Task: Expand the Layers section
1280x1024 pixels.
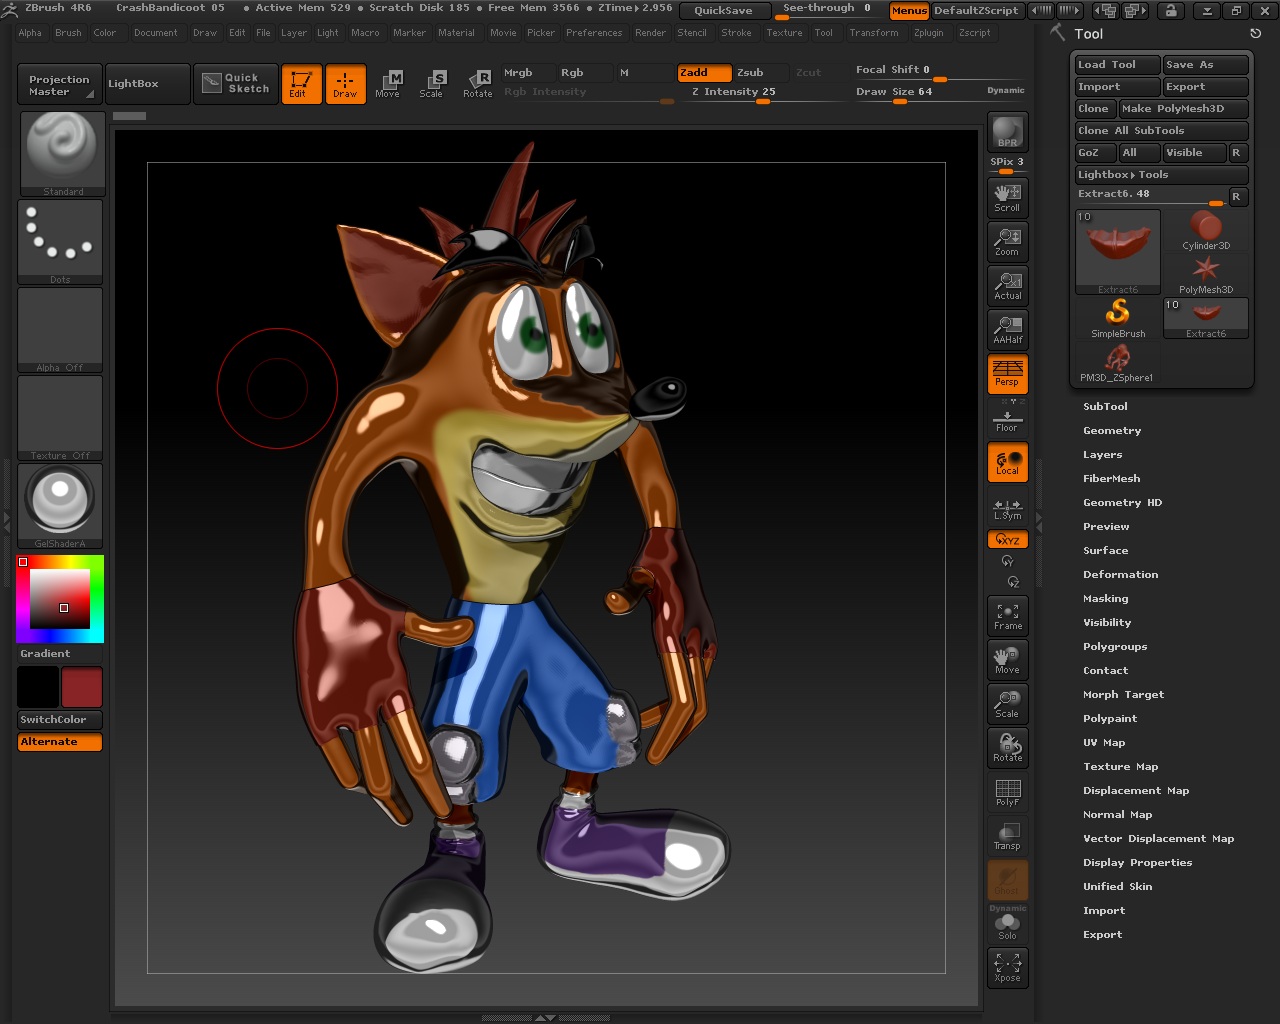Action: pyautogui.click(x=1102, y=454)
